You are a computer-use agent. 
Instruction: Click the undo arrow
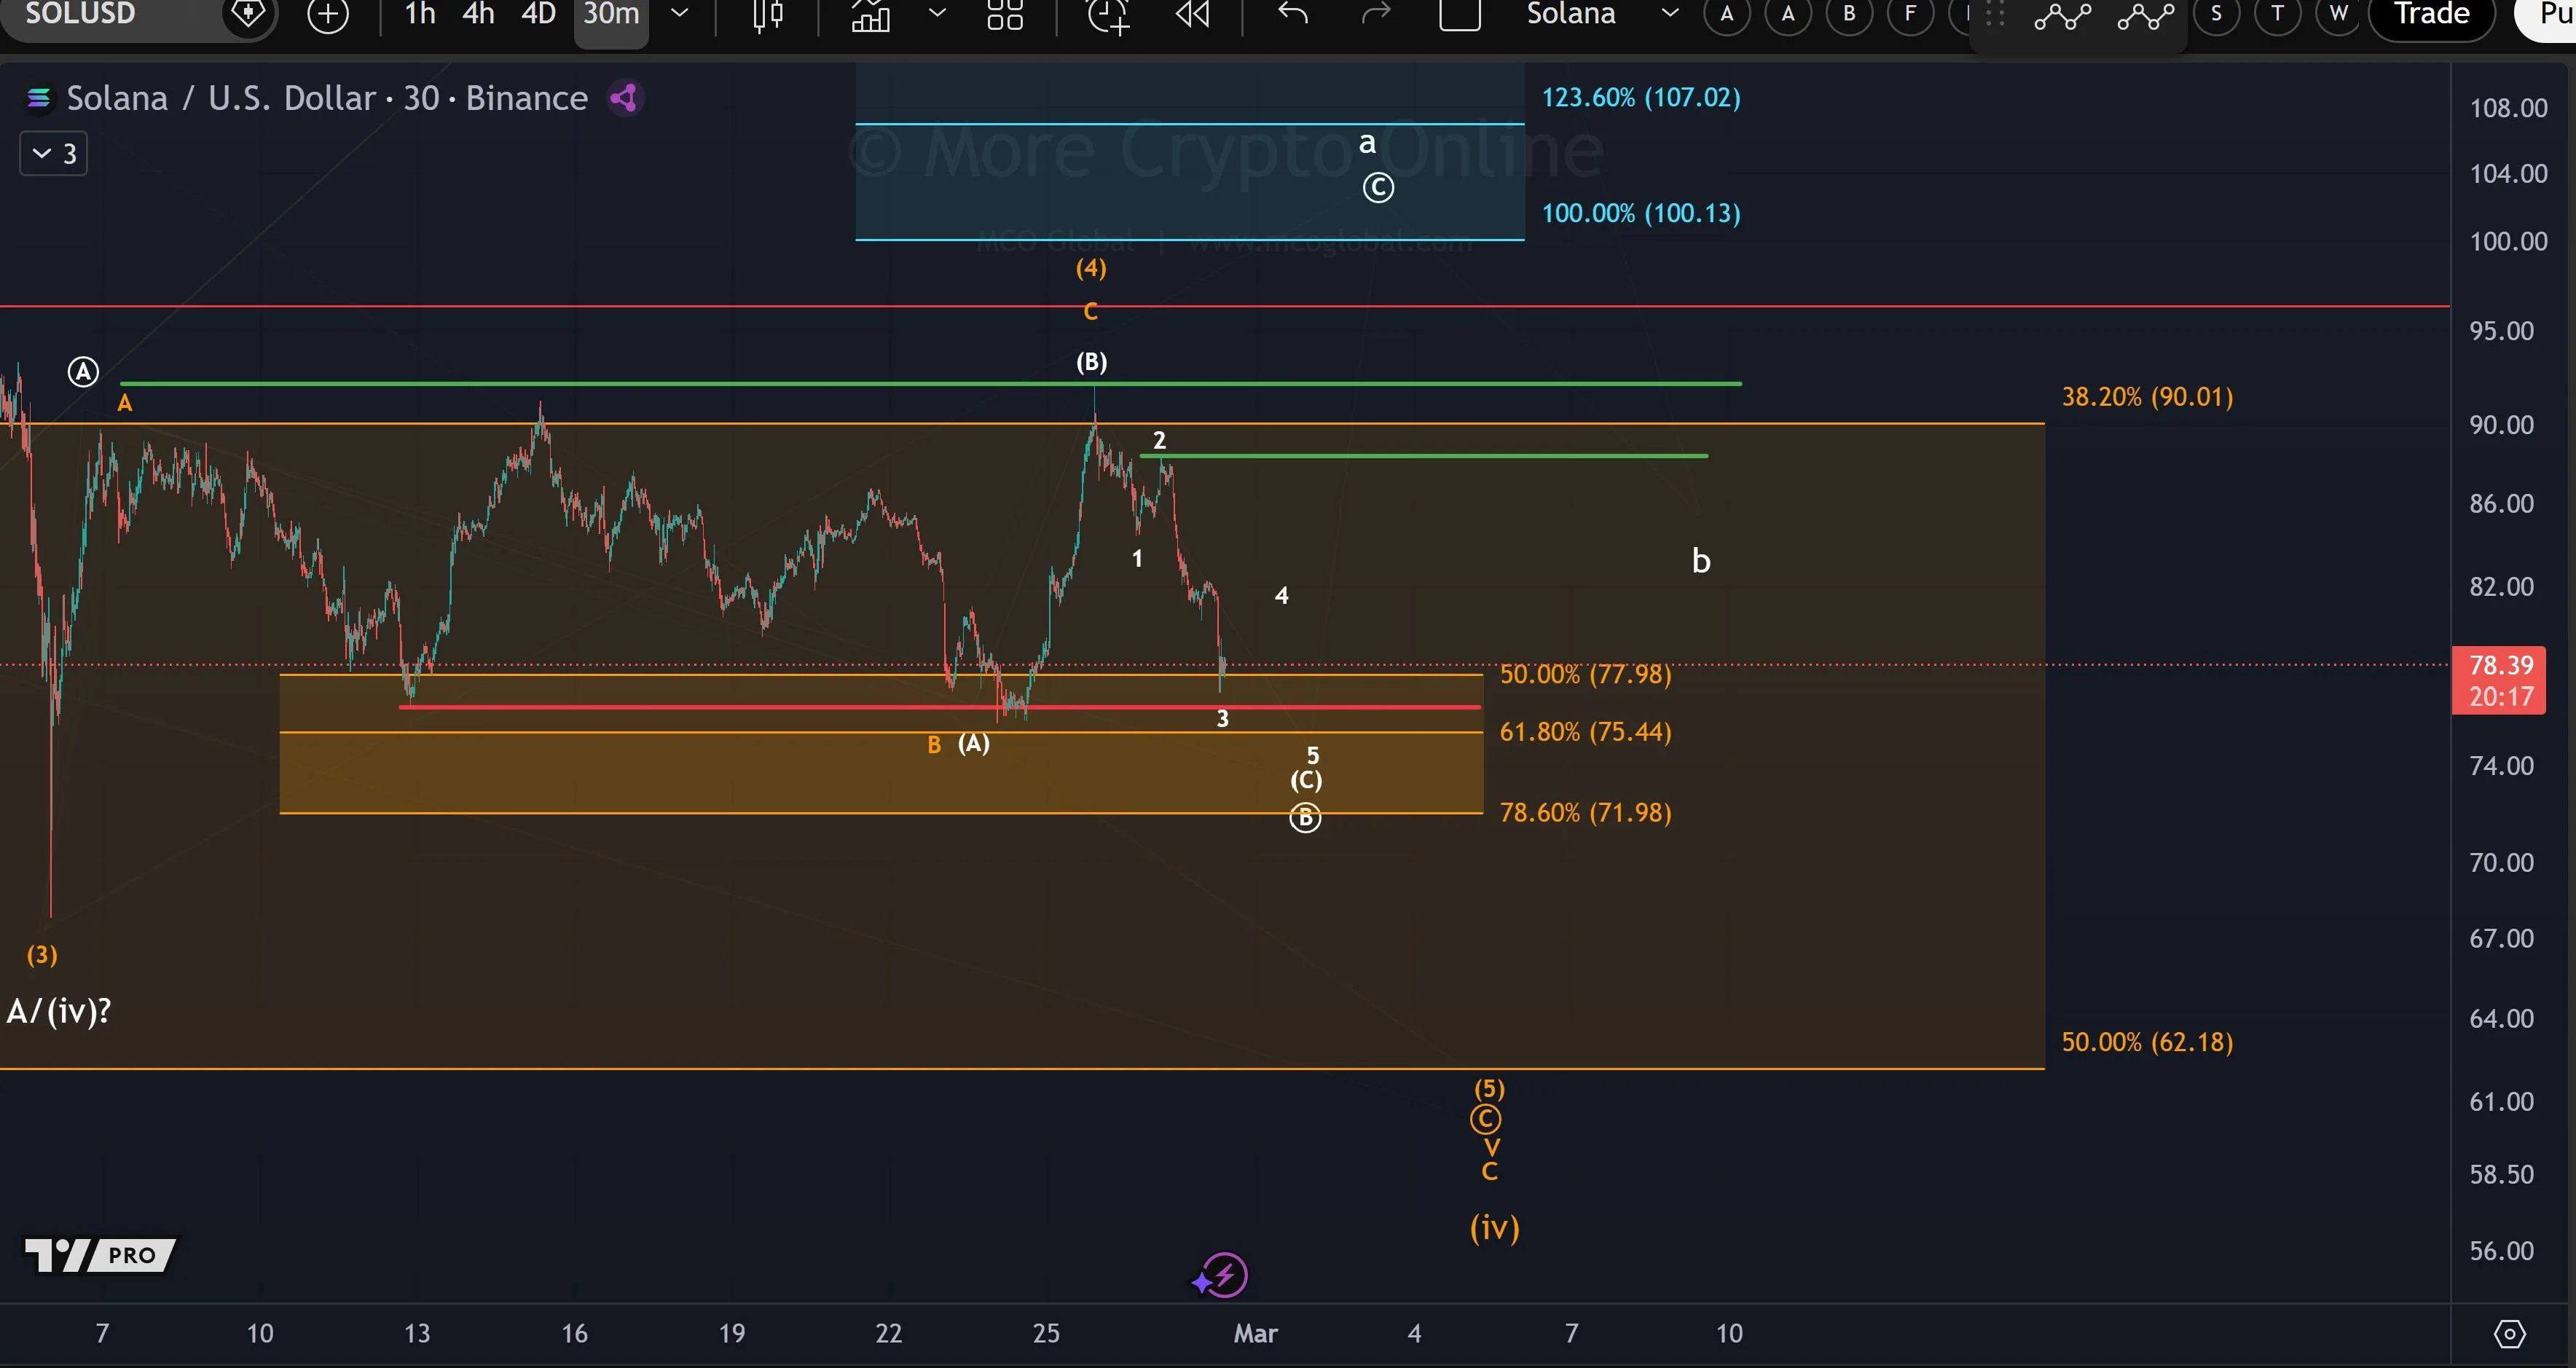pyautogui.click(x=1293, y=14)
